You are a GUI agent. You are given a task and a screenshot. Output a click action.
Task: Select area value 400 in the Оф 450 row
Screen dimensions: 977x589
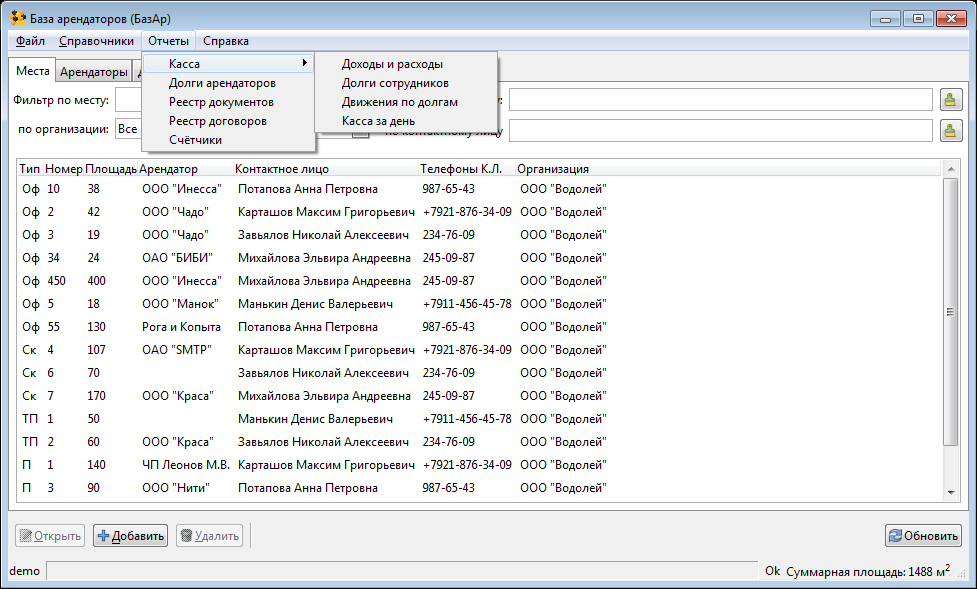click(97, 281)
